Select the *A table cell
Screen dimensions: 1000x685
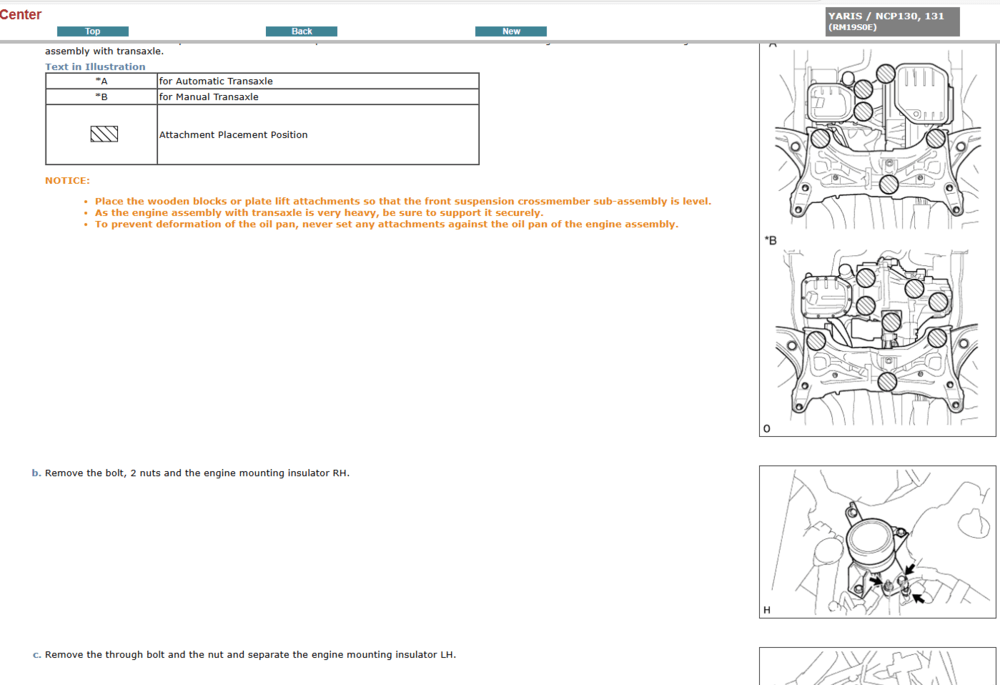click(x=101, y=81)
